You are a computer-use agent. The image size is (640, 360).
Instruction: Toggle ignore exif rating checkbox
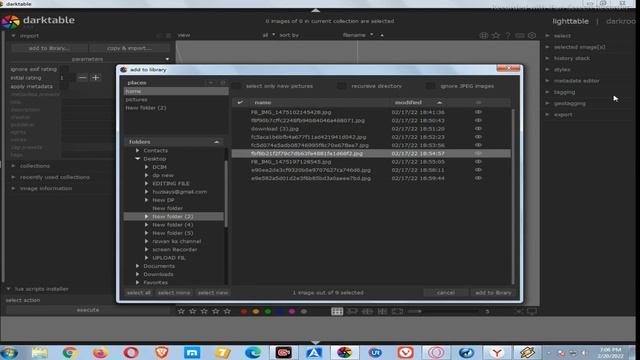tap(64, 69)
